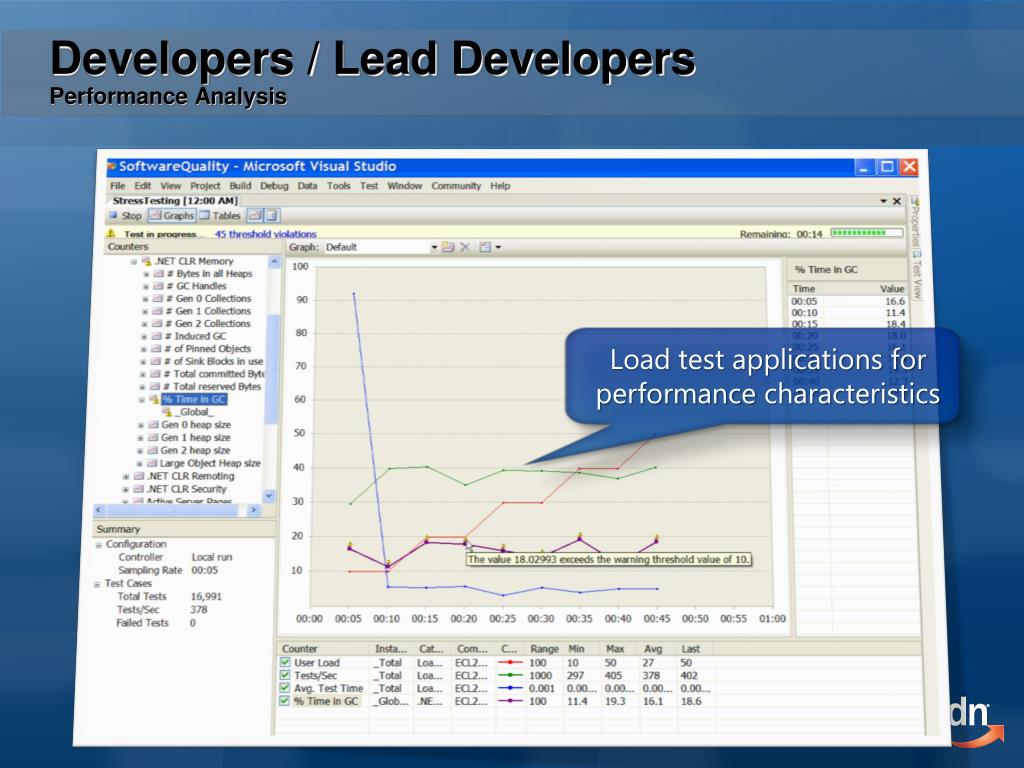Uncheck the % Time in GC legend checkbox

pyautogui.click(x=285, y=701)
